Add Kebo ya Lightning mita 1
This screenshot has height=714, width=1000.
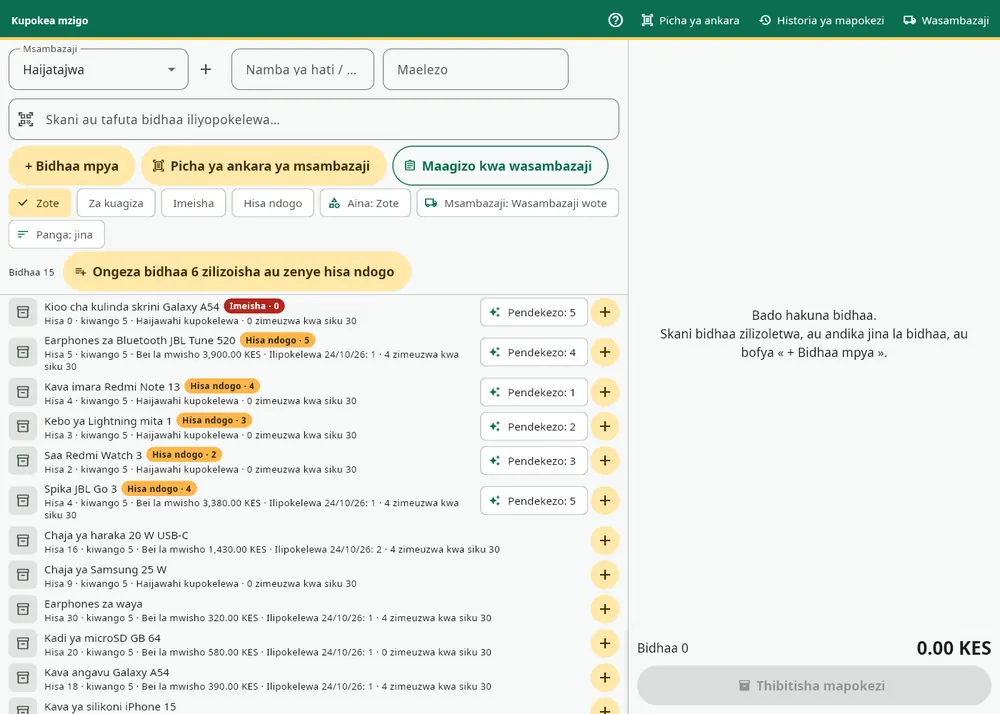click(x=605, y=426)
